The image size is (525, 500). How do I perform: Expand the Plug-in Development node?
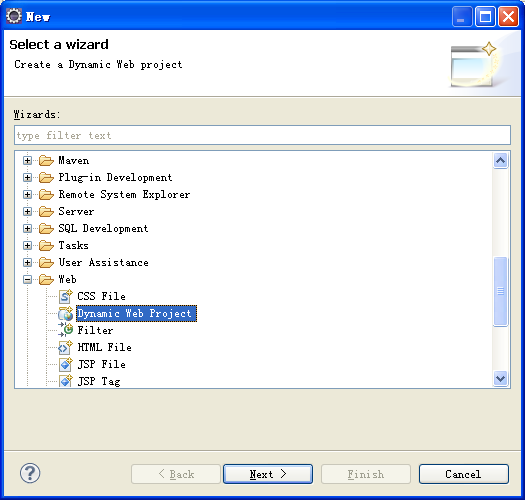(27, 177)
